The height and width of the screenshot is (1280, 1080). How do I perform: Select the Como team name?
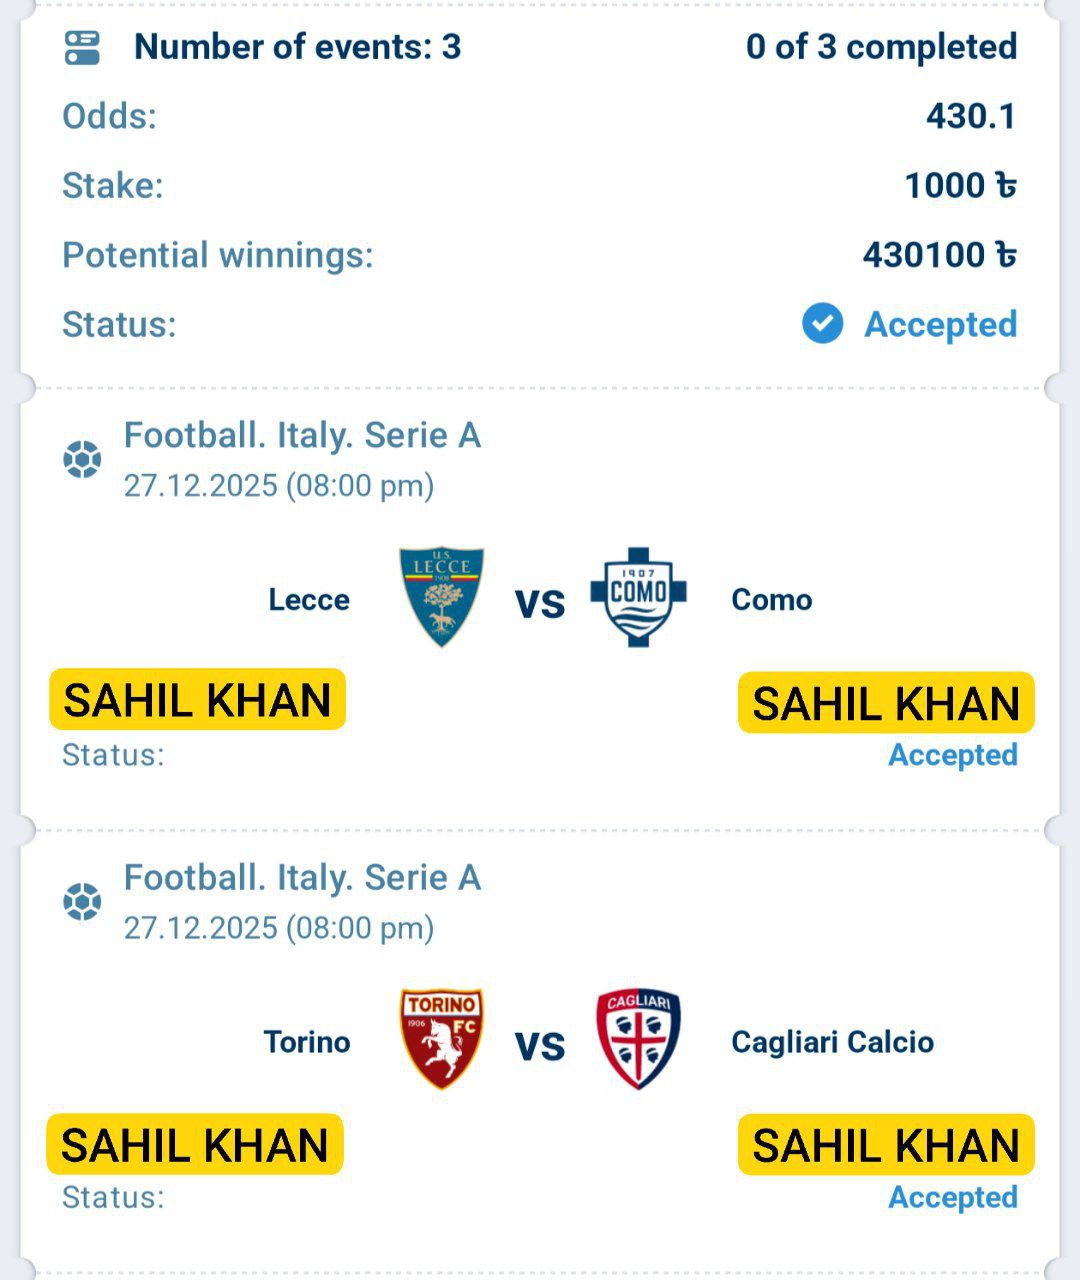[771, 600]
